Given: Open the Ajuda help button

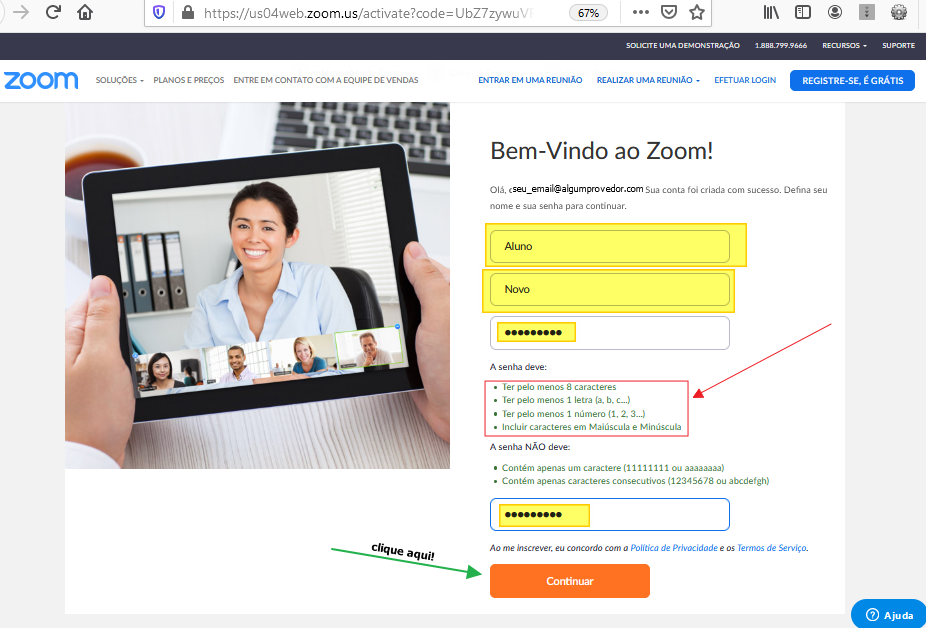Looking at the screenshot, I should coord(888,614).
